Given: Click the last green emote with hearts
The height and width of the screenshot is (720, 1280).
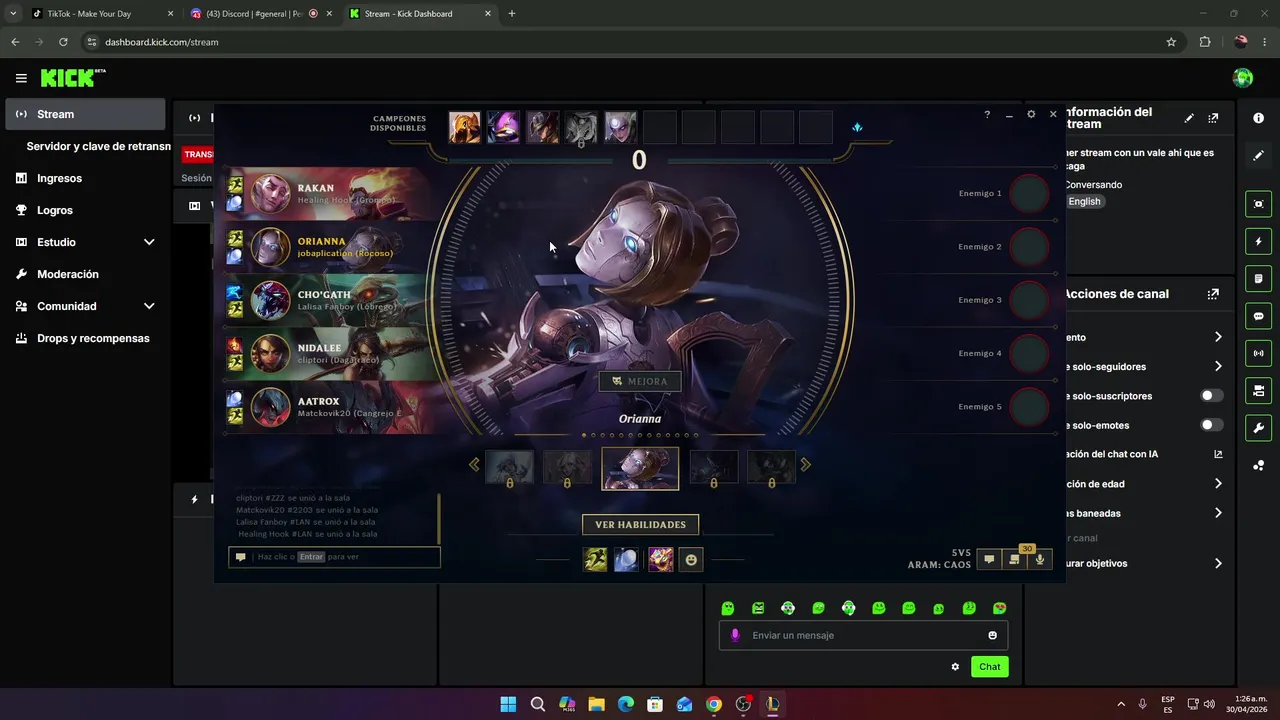Looking at the screenshot, I should tap(999, 608).
